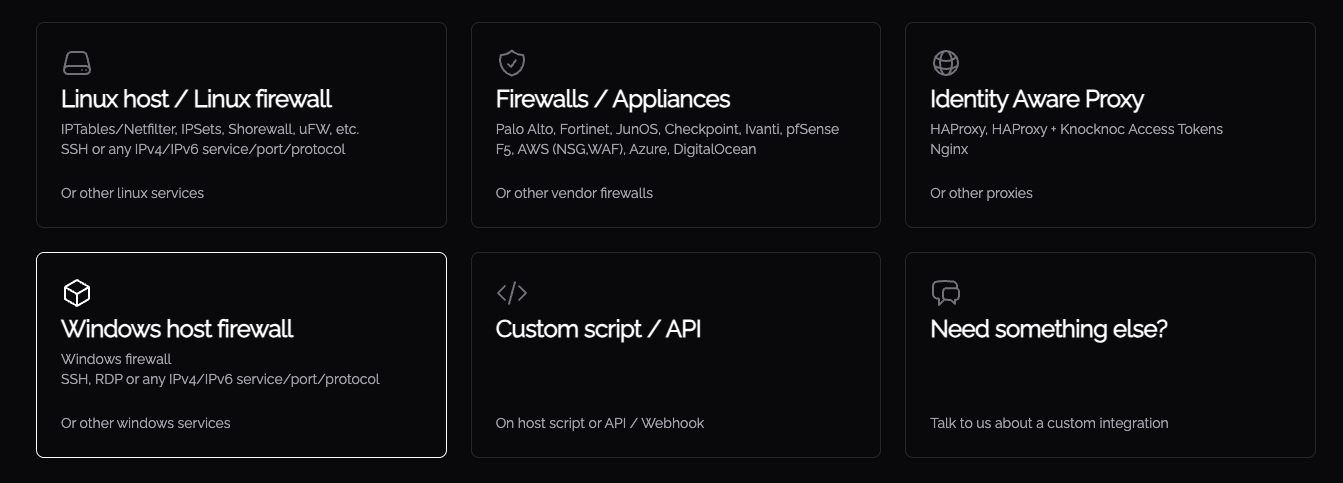Click "On host script or API / Webhook" text
This screenshot has width=1343, height=483.
coord(600,423)
